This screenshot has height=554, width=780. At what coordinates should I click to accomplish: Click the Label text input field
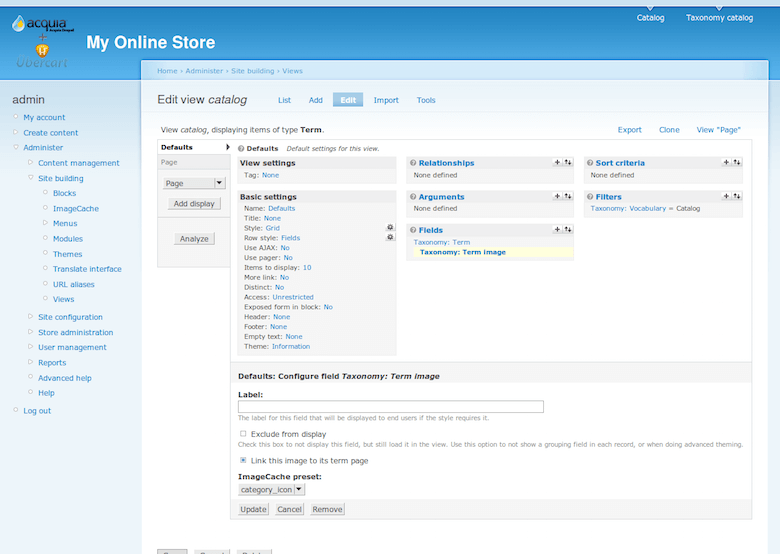[390, 406]
